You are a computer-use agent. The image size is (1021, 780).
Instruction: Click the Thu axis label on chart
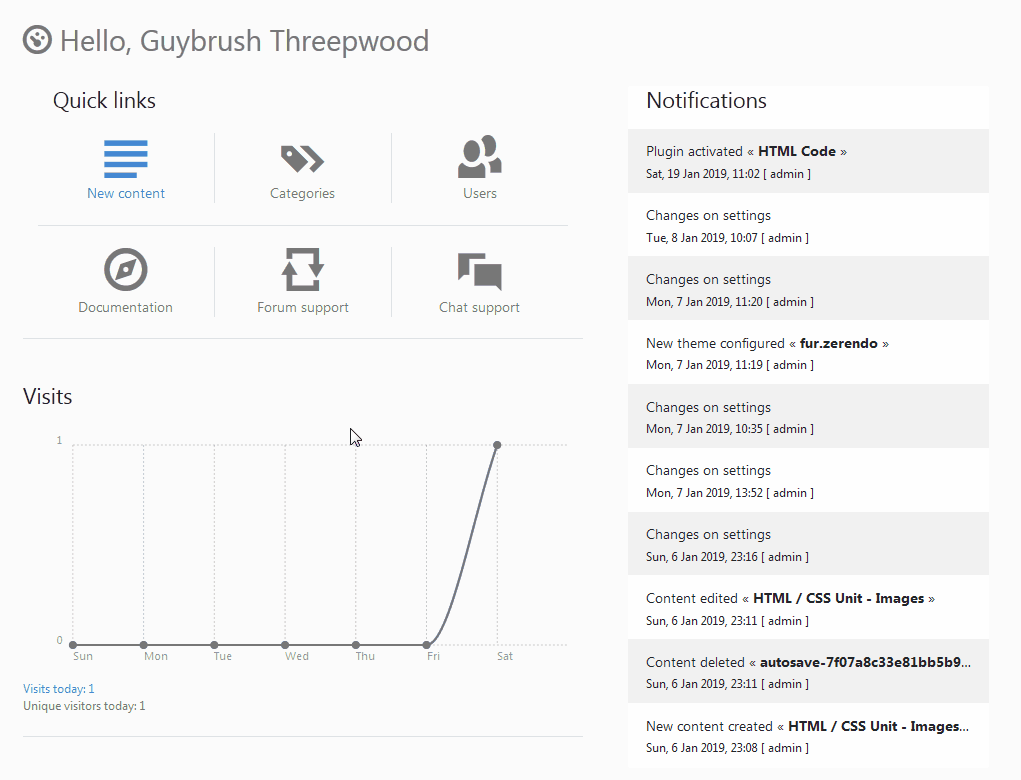pos(365,656)
